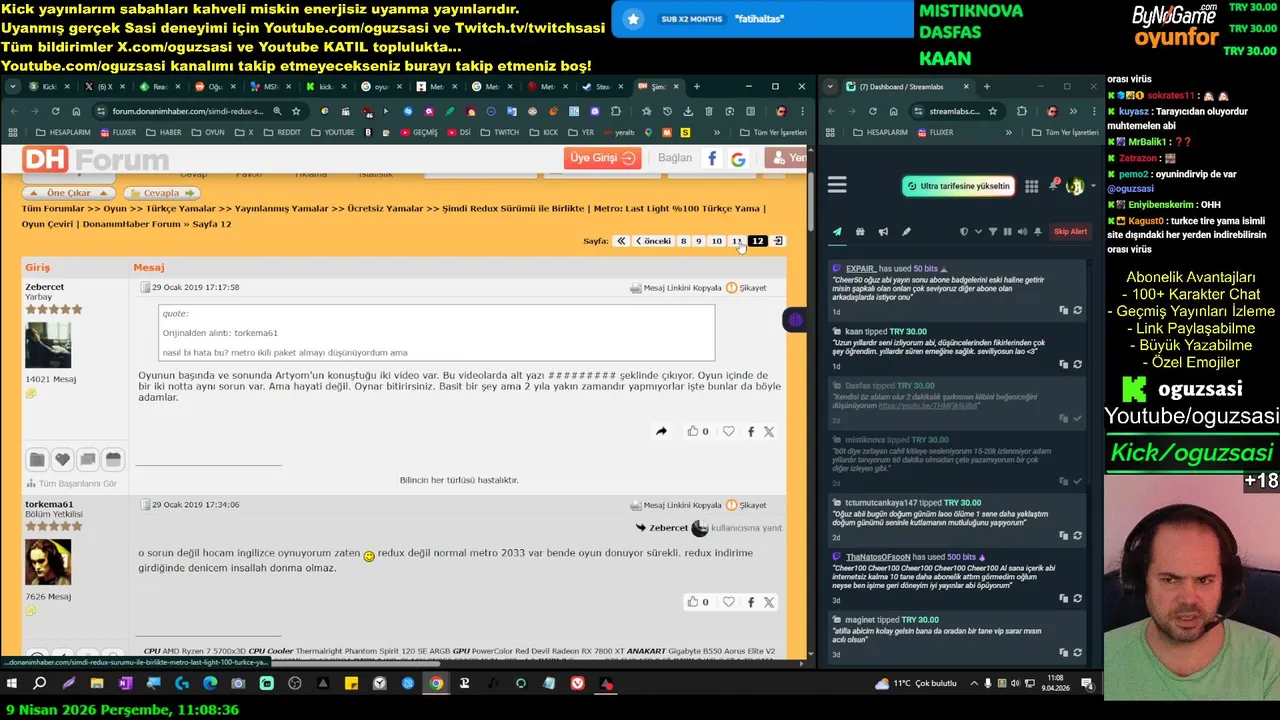The width and height of the screenshot is (1280, 720).
Task: Go to forum page 10
Action: (x=717, y=241)
